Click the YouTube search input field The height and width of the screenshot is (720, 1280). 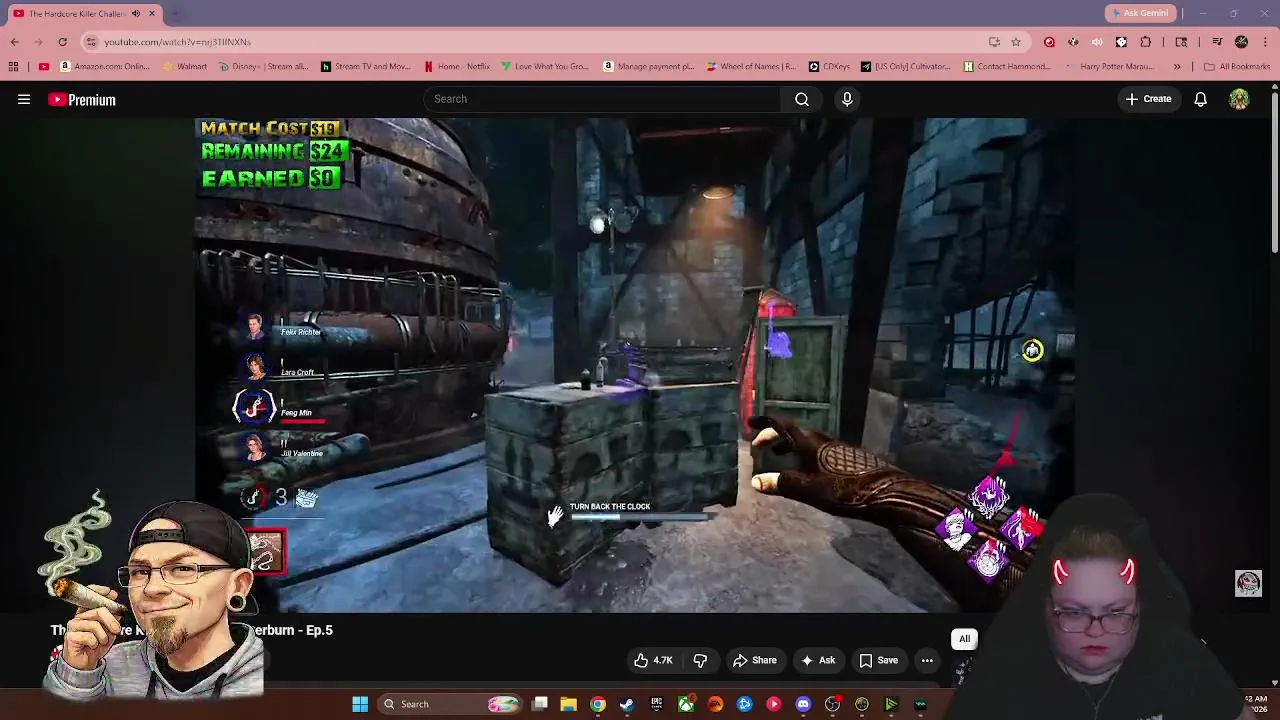603,99
